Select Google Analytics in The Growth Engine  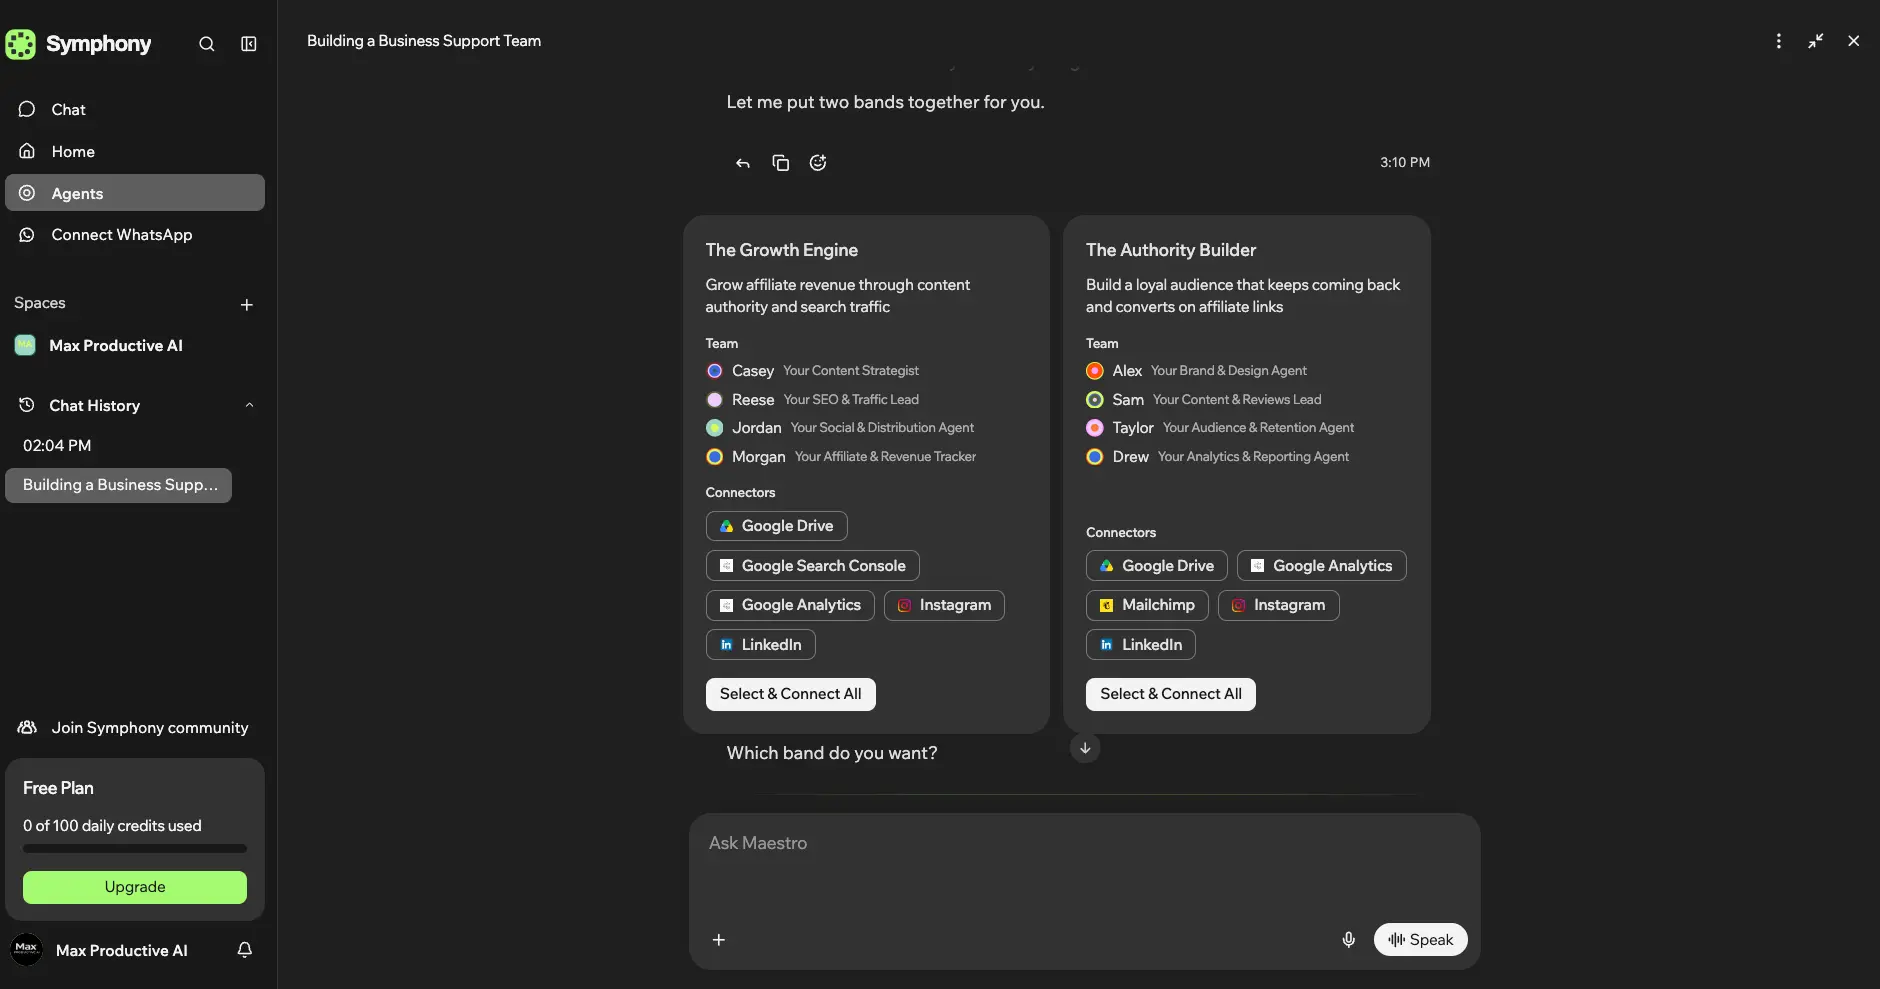(790, 605)
